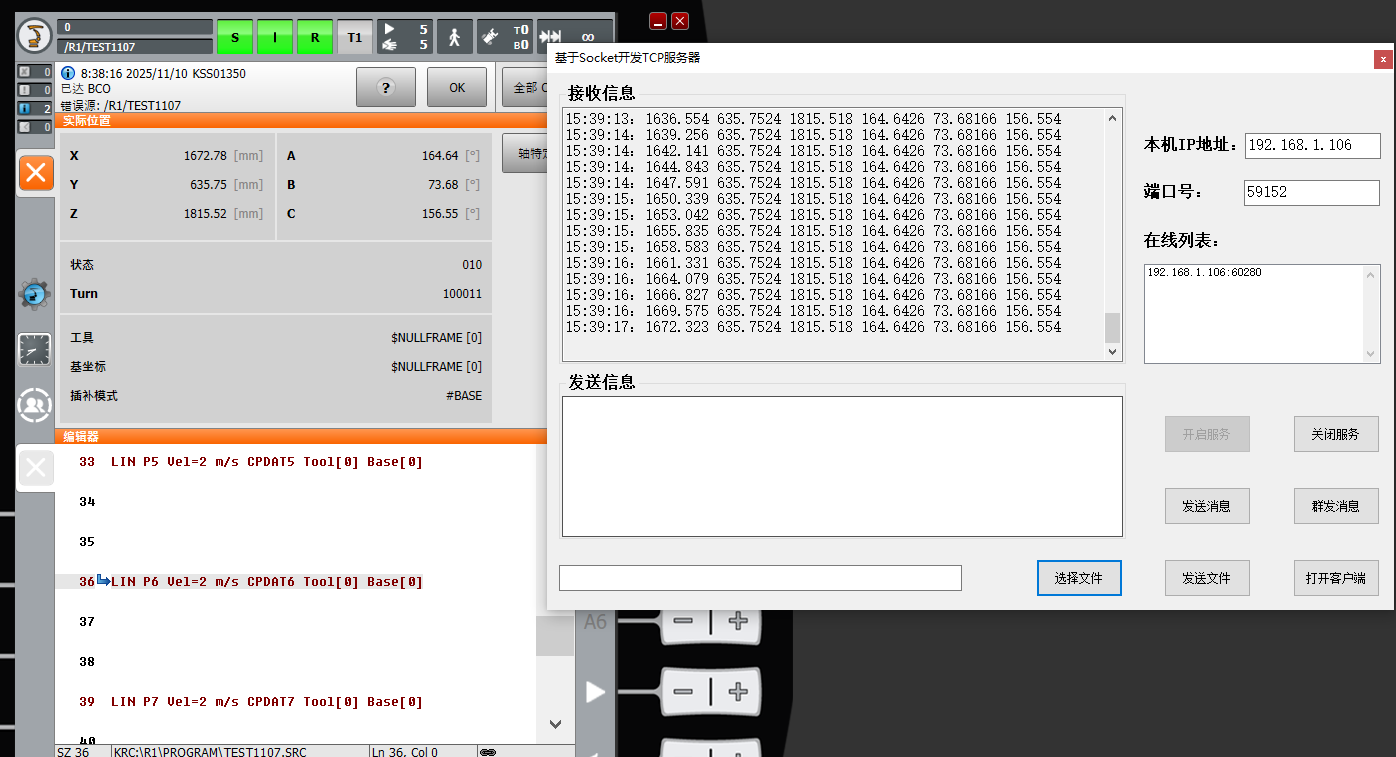This screenshot has width=1396, height=757.
Task: Click the received-info scrollbar up arrow
Action: (x=1112, y=118)
